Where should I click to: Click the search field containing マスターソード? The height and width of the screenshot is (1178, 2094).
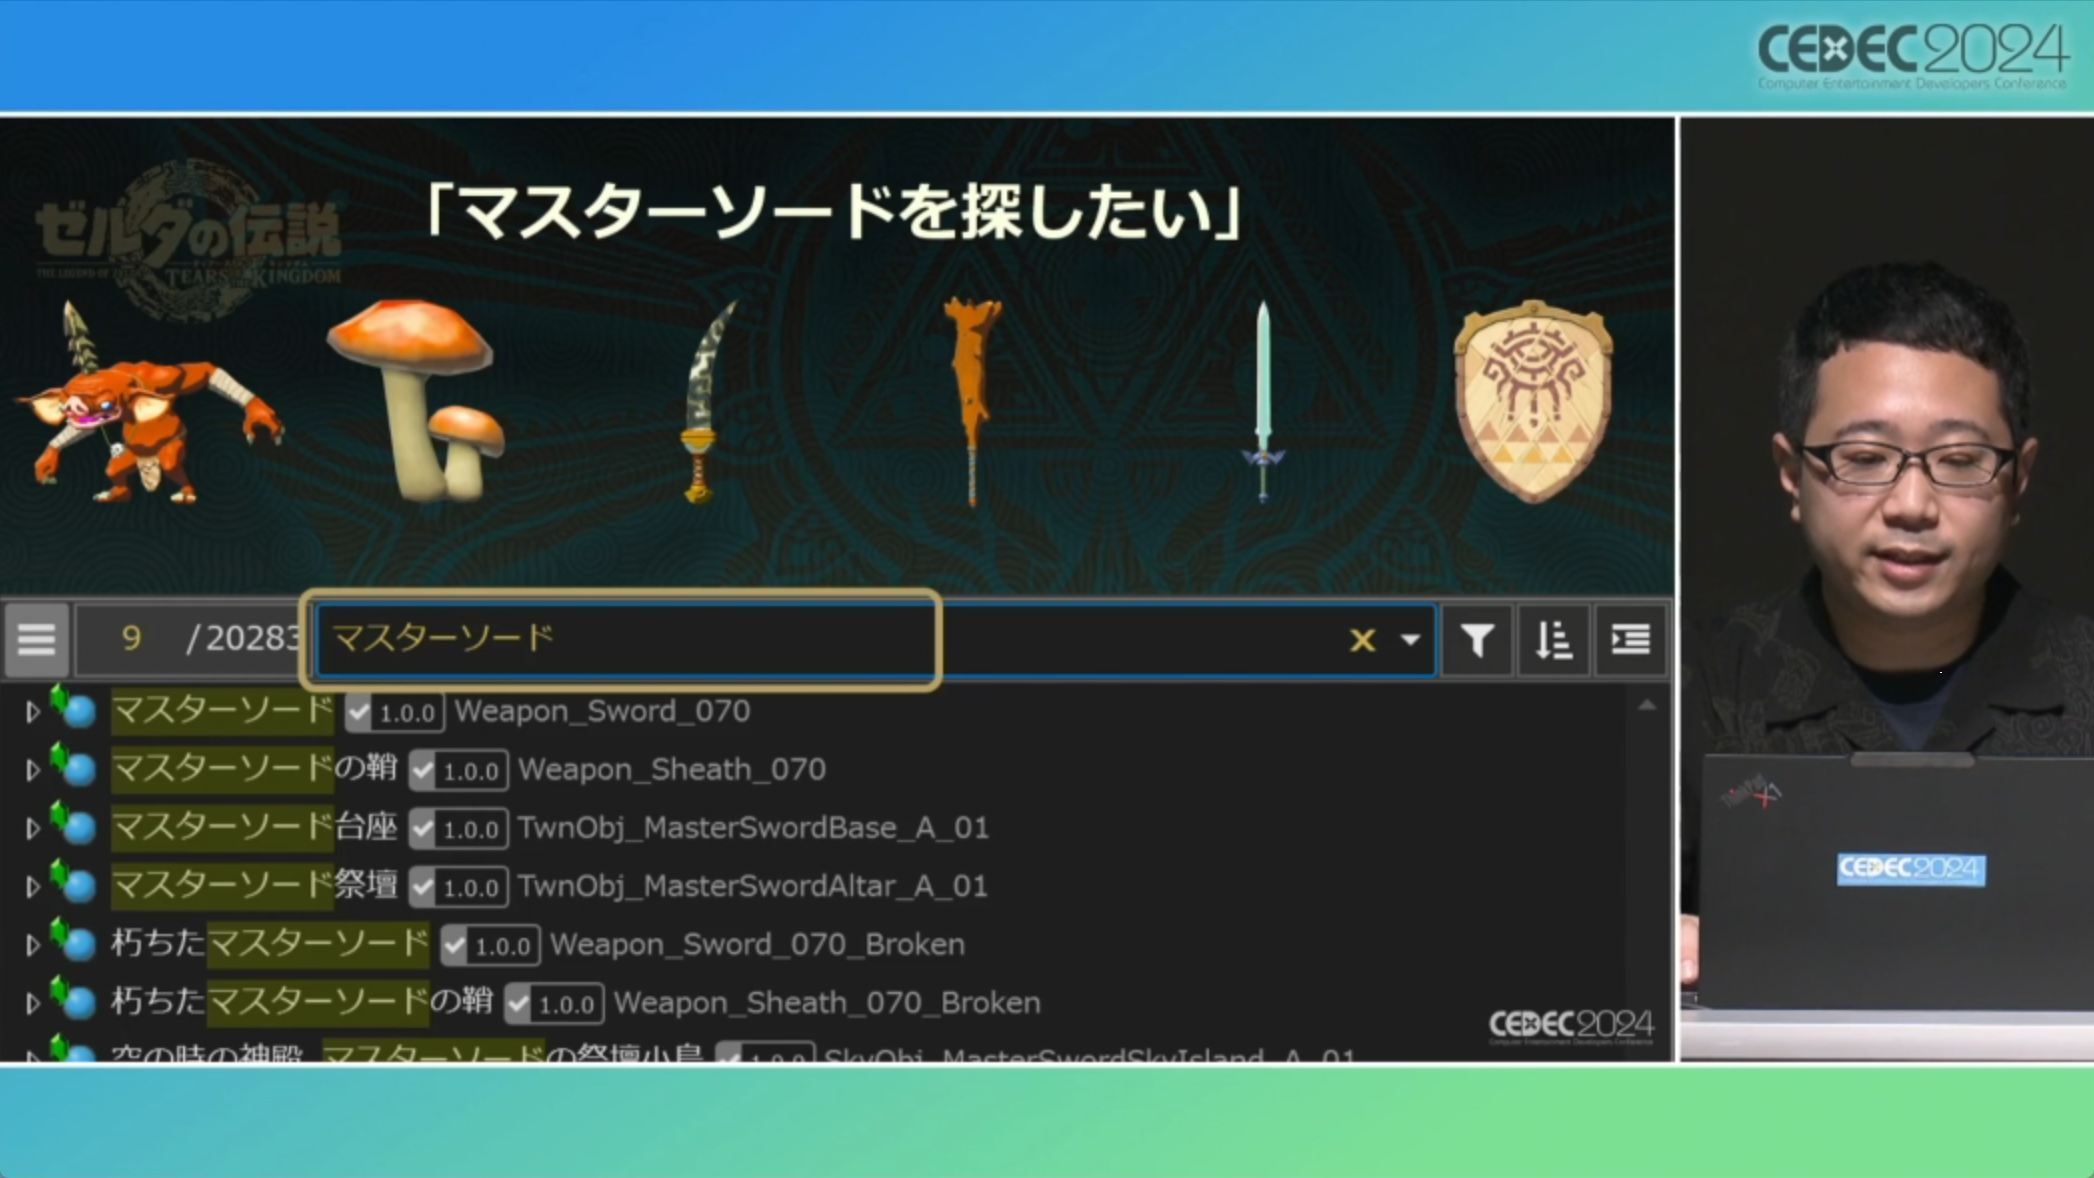pos(876,639)
